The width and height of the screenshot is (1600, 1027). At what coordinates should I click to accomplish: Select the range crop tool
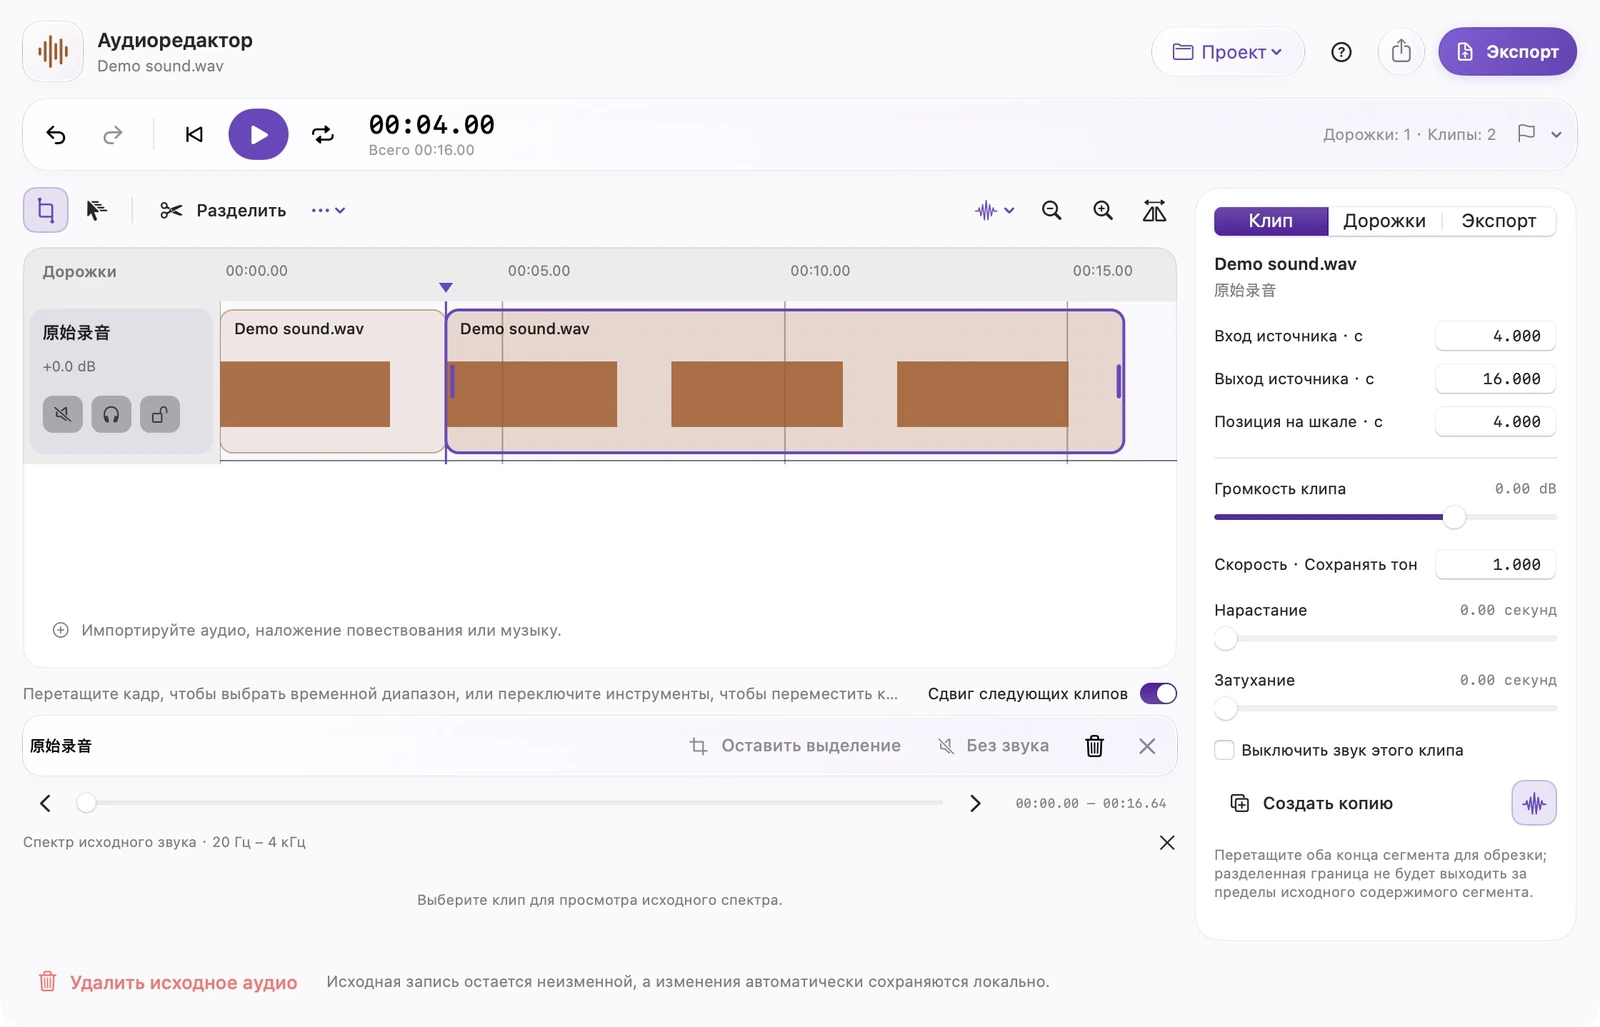click(46, 210)
